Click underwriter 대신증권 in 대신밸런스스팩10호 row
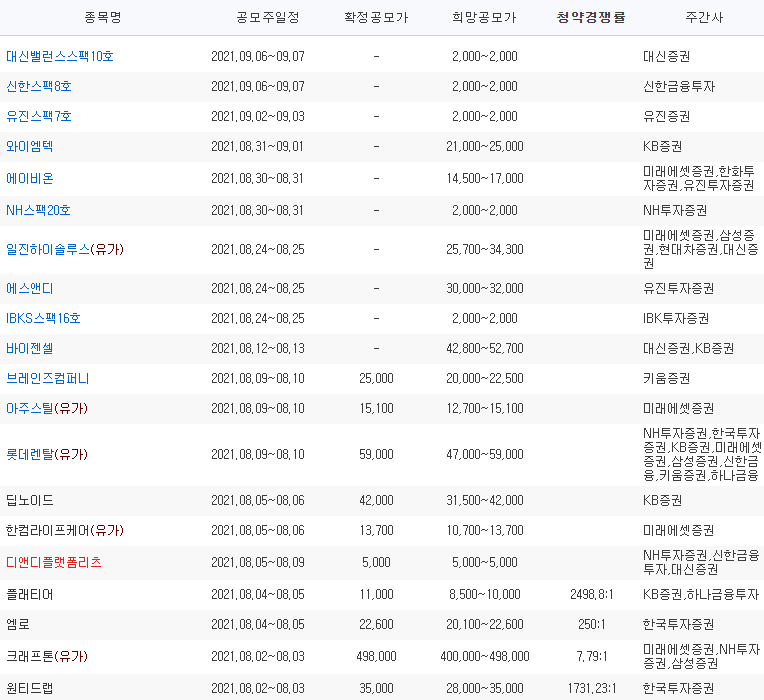Image resolution: width=764 pixels, height=700 pixels. [667, 57]
